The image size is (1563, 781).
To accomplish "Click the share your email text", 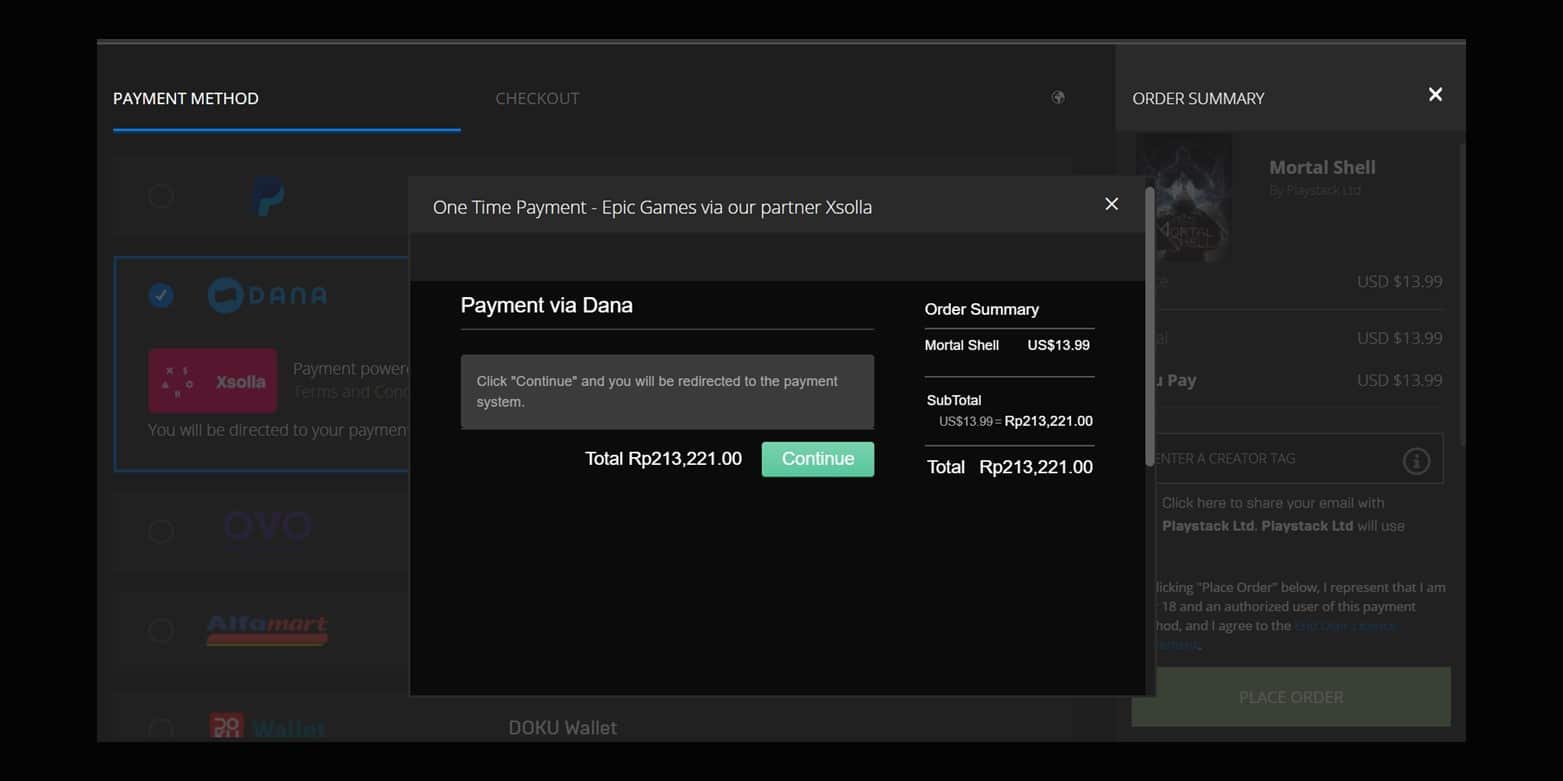I will coord(1283,514).
